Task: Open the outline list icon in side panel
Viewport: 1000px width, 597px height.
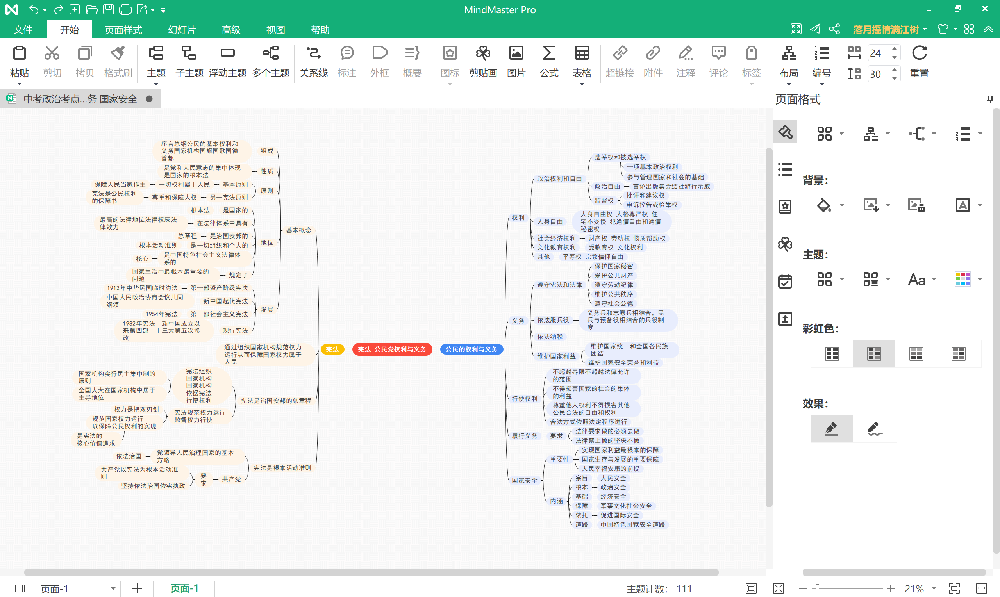Action: pyautogui.click(x=785, y=169)
